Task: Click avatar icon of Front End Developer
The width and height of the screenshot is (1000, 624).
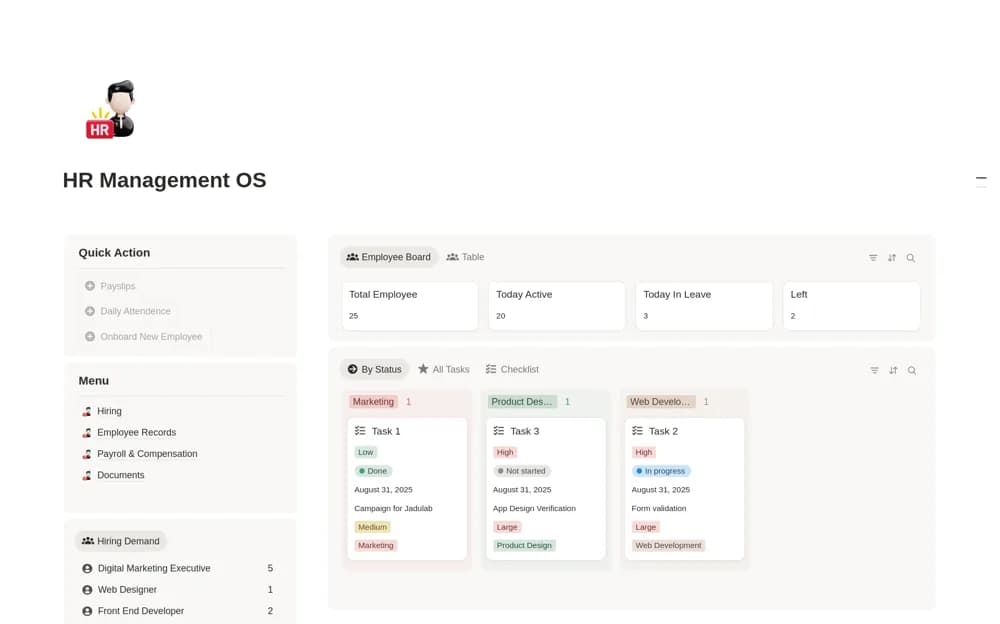Action: pyautogui.click(x=87, y=611)
